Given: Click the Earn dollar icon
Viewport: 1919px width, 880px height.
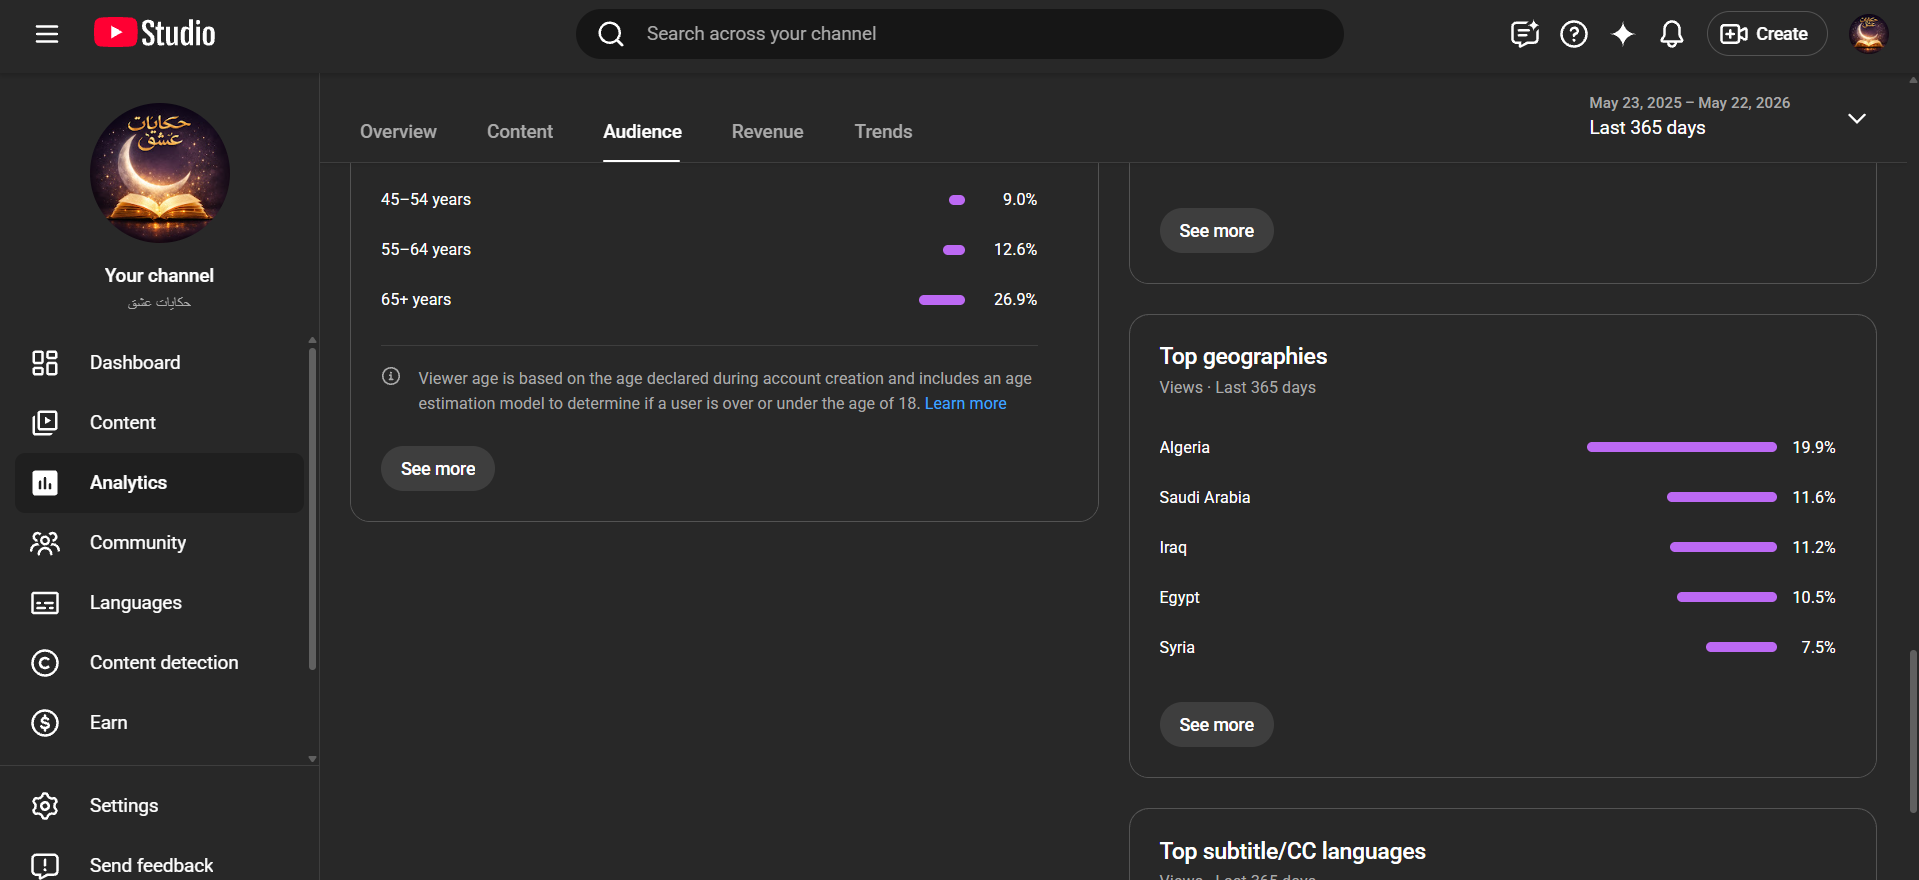Looking at the screenshot, I should [45, 723].
